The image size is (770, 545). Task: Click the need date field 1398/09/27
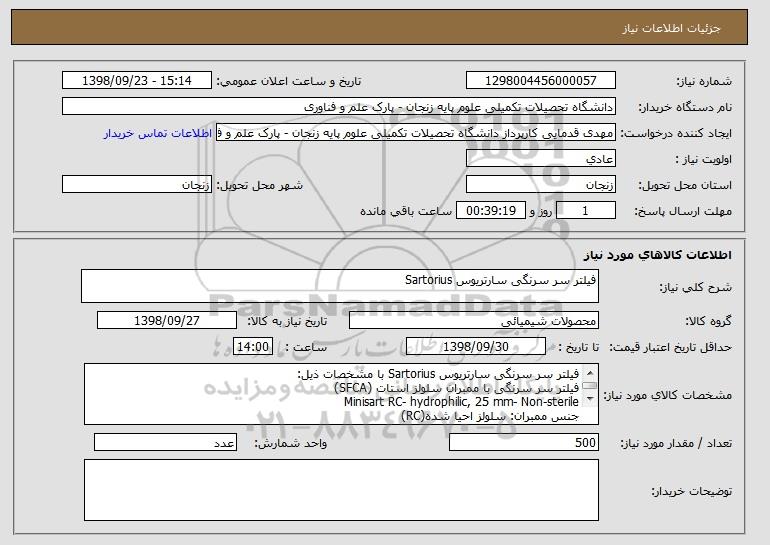(167, 321)
